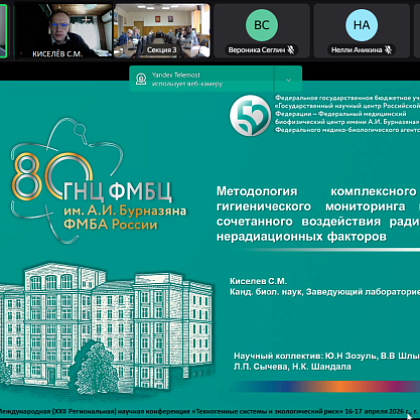Click the conference footer text about 'Техногенные системы'
Image resolution: width=420 pixels, height=420 pixels.
pyautogui.click(x=210, y=411)
